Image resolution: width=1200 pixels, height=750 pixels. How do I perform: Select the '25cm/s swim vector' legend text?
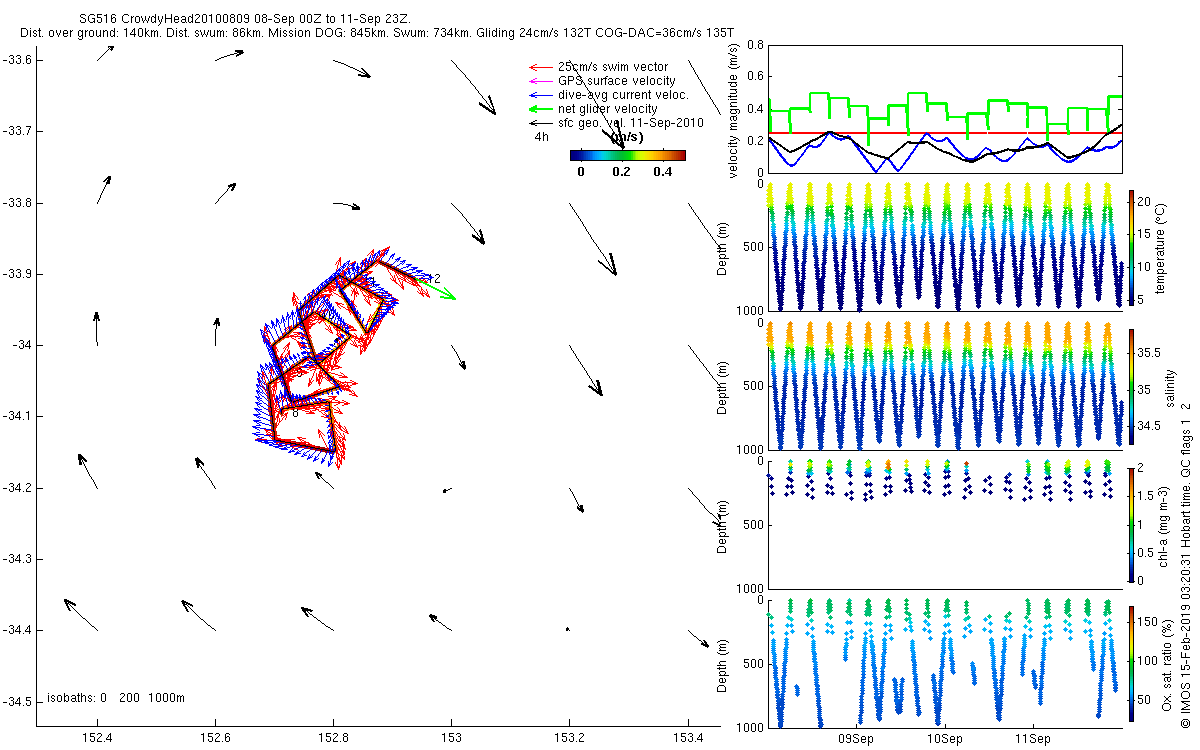pyautogui.click(x=614, y=67)
